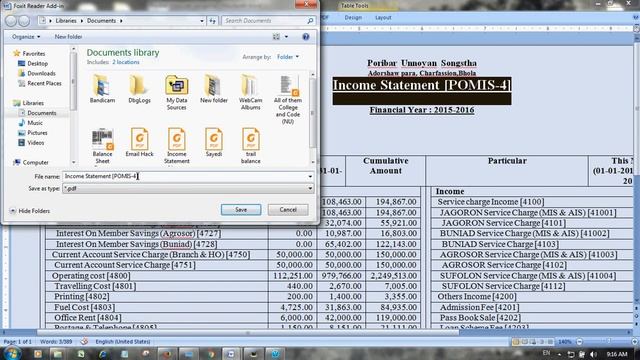The image size is (640, 360).
Task: Select the New folder item in Documents library
Action: click(x=213, y=89)
